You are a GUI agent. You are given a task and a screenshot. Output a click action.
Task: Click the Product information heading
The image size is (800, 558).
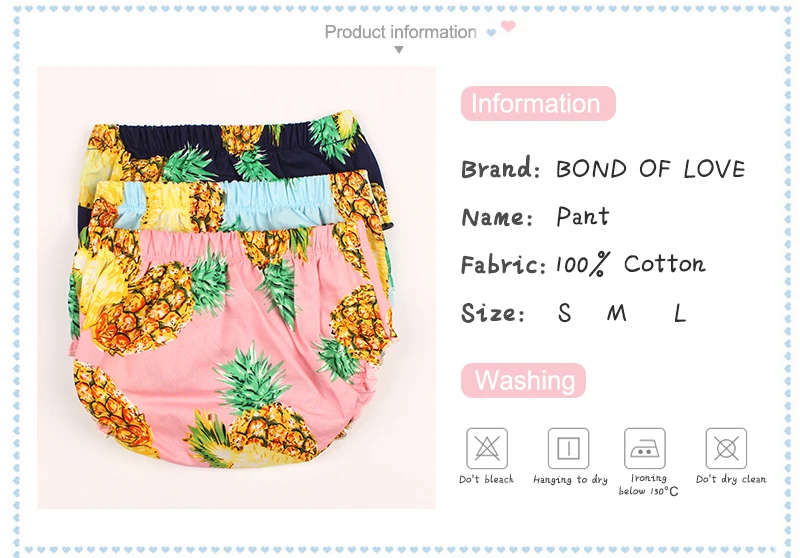coord(401,32)
